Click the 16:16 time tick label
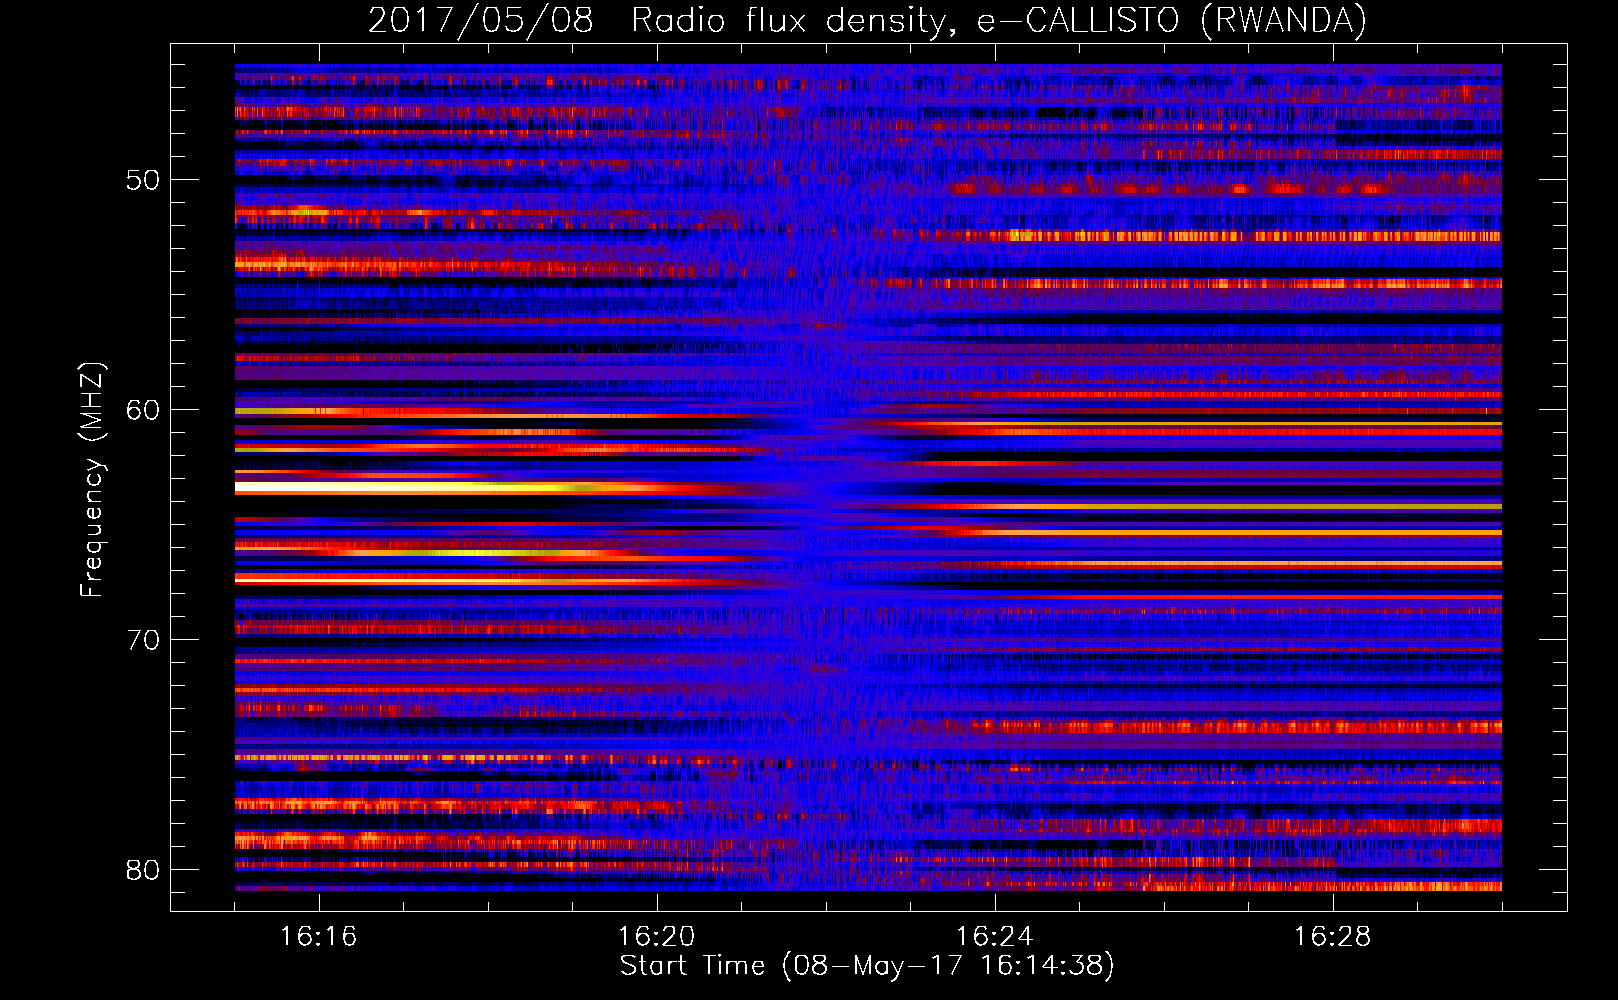This screenshot has height=1000, width=1618. (x=319, y=936)
